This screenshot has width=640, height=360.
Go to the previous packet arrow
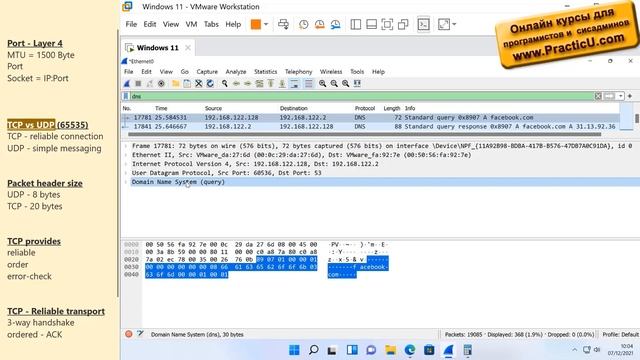point(236,84)
